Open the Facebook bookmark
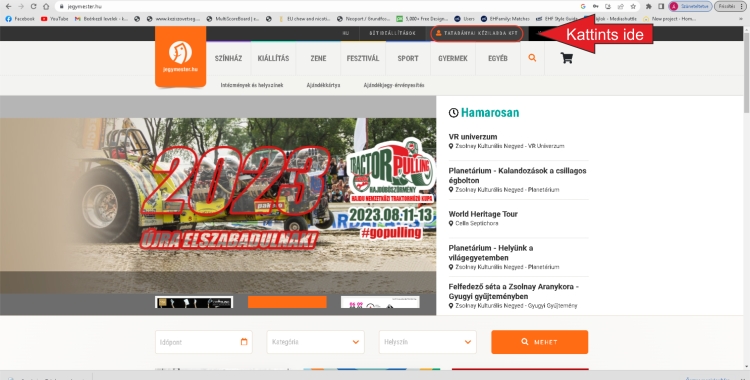Viewport: 750px width, 380px height. 20,19
